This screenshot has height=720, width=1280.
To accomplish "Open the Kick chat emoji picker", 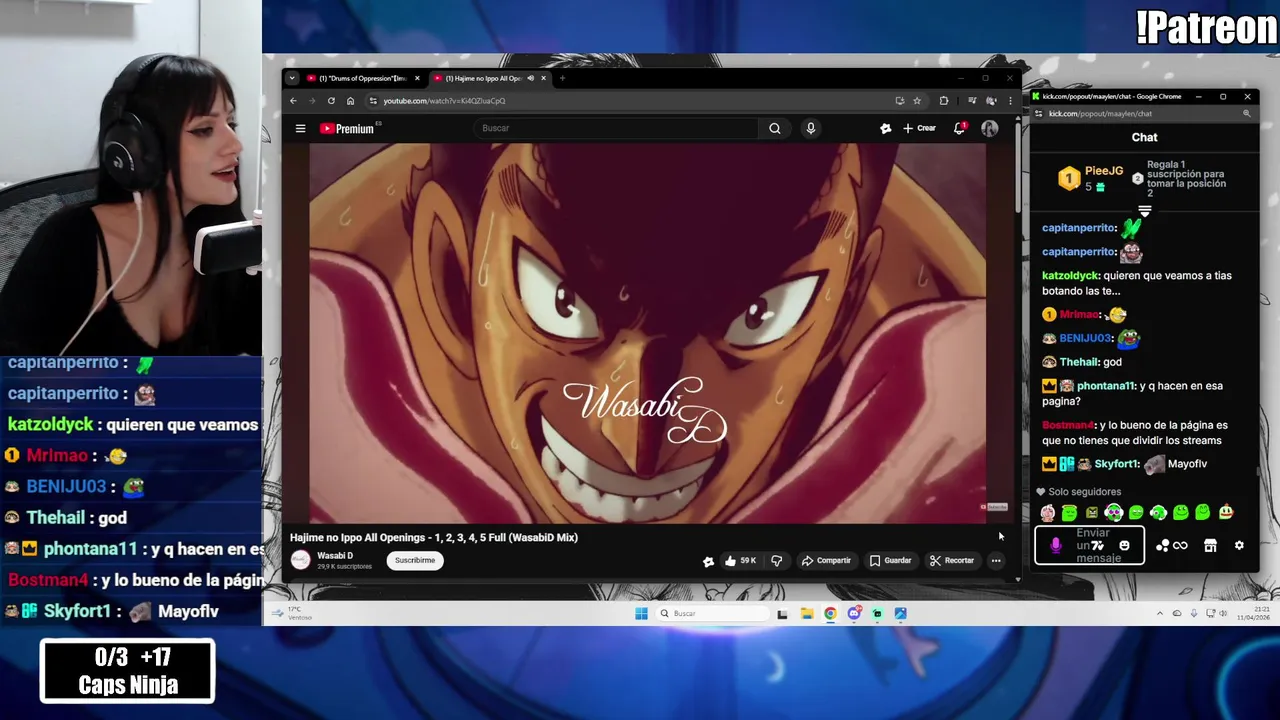I will [1124, 546].
